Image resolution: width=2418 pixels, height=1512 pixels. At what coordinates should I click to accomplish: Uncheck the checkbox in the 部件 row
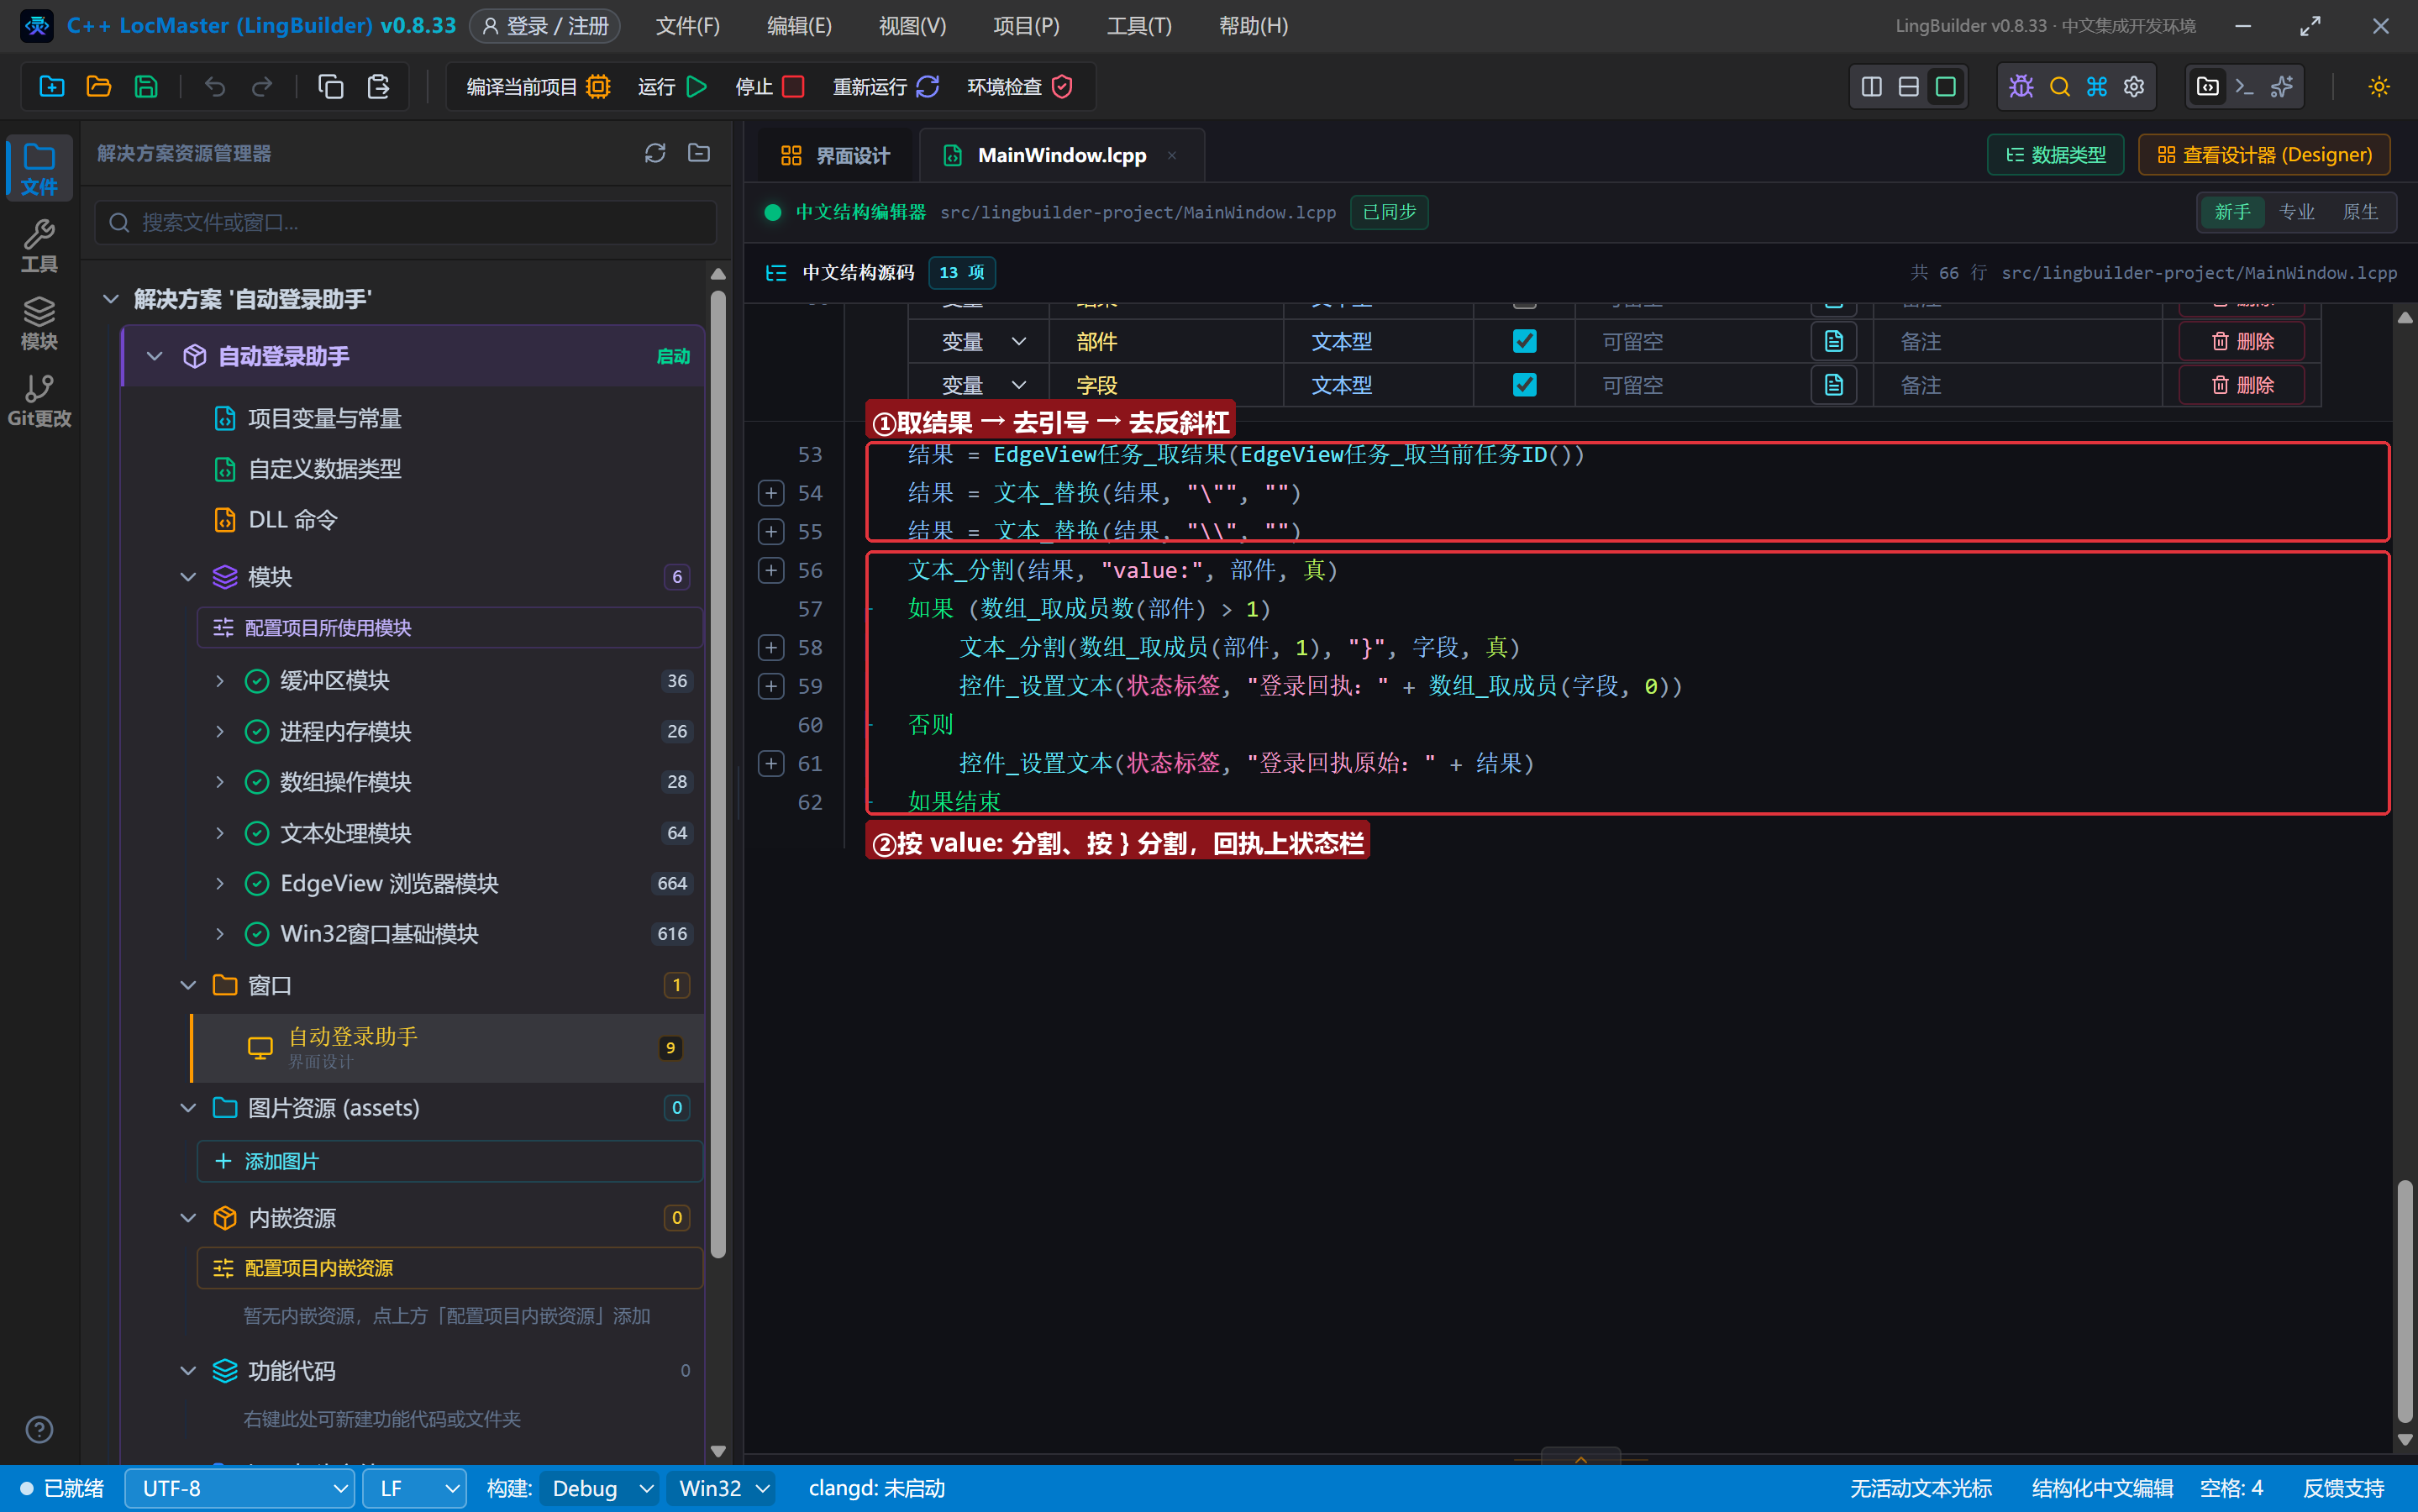click(1524, 342)
